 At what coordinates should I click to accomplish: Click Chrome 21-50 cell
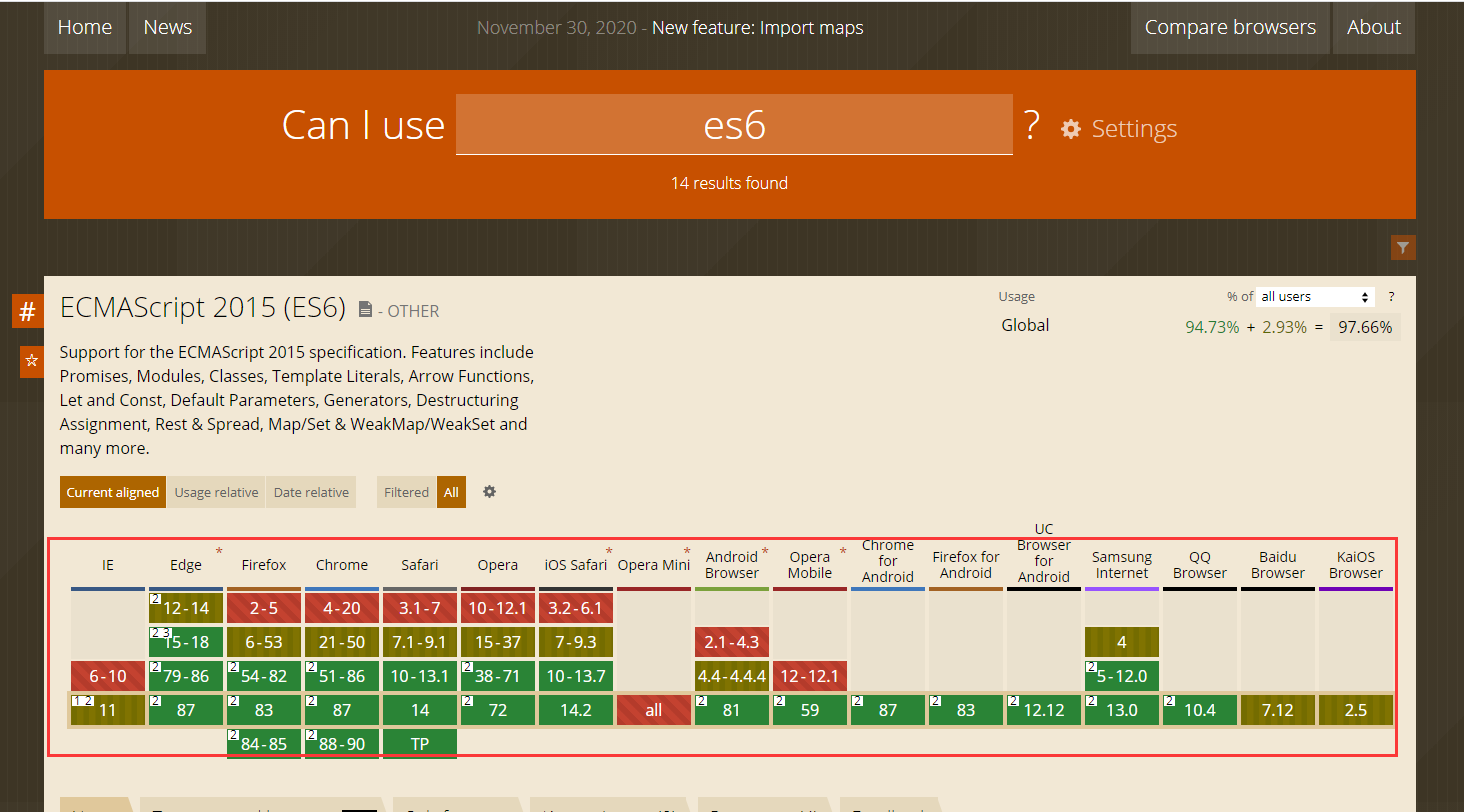click(342, 642)
